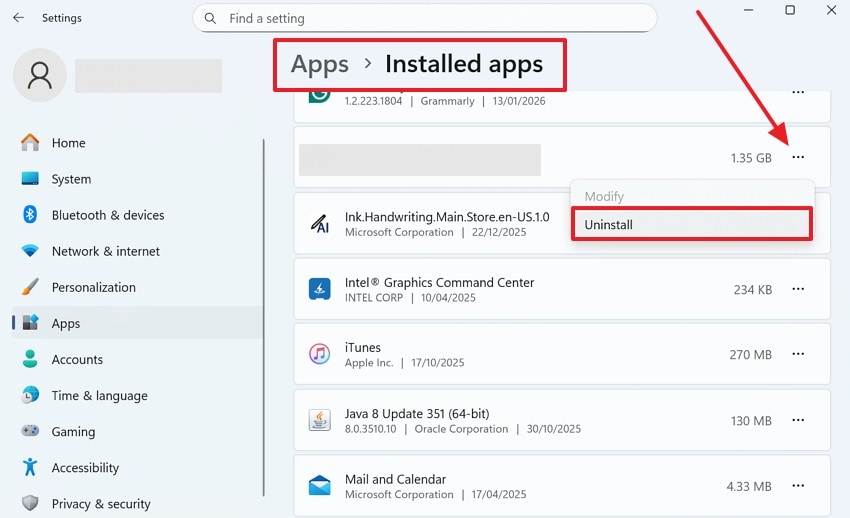Open Gaming settings
The height and width of the screenshot is (518, 850).
[138, 431]
